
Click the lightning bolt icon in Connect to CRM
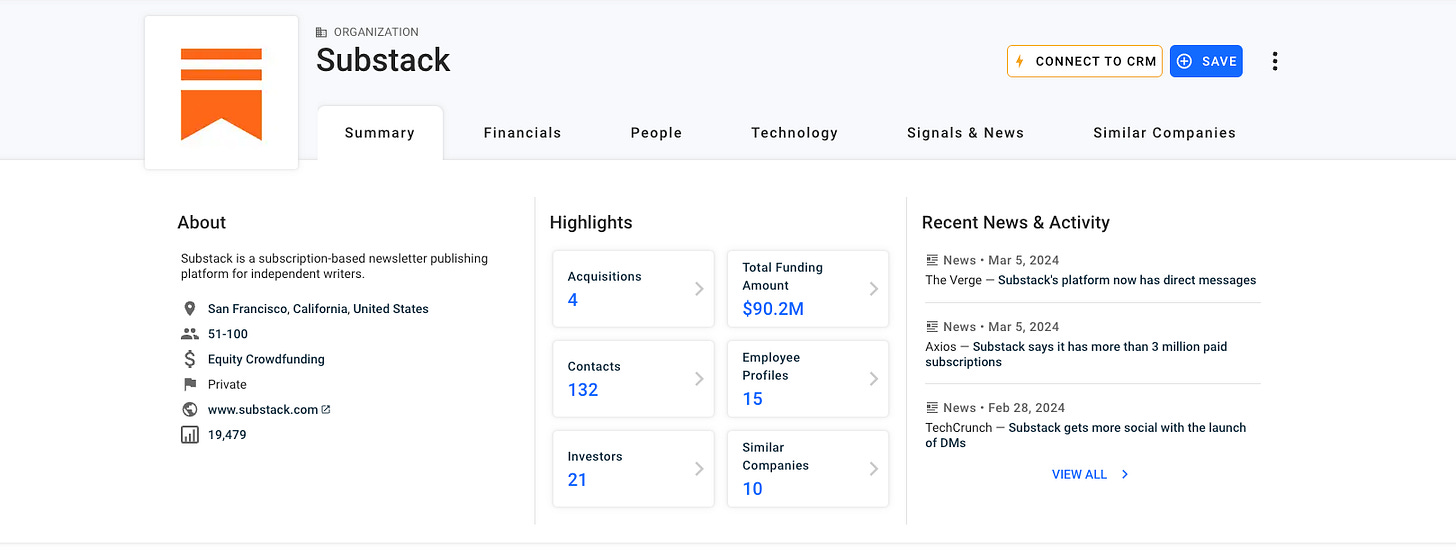tap(1020, 61)
